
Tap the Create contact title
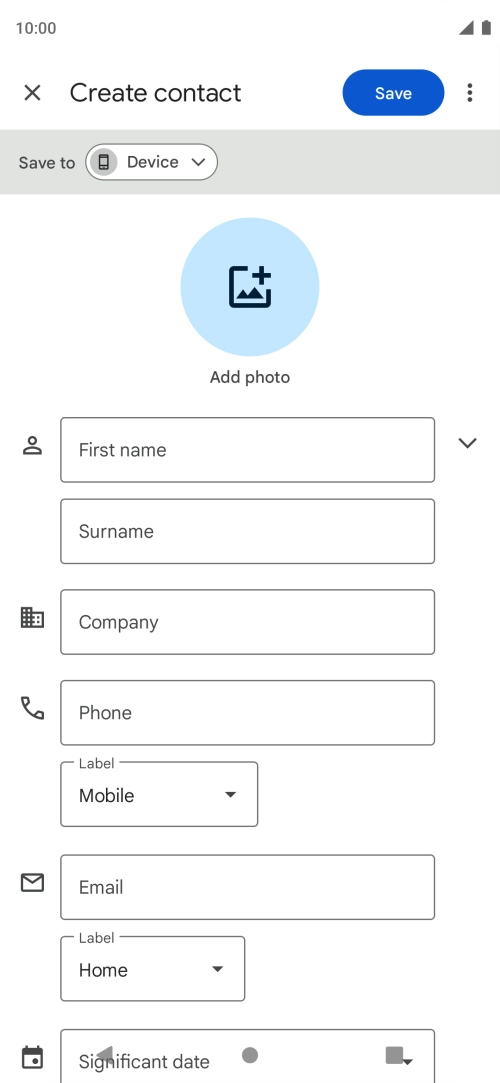155,93
